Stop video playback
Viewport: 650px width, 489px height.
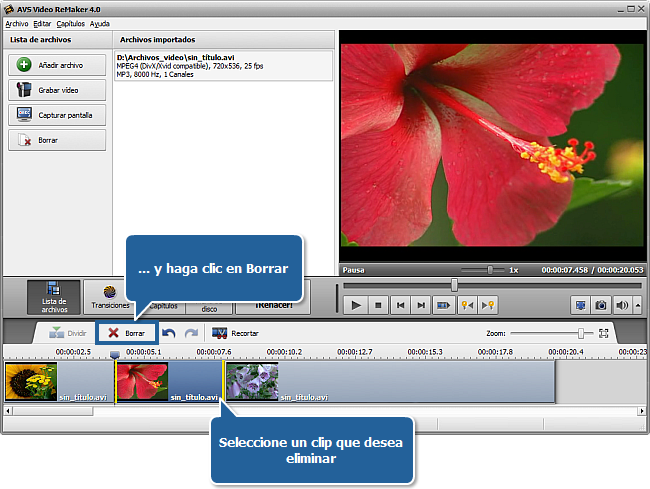(x=378, y=304)
